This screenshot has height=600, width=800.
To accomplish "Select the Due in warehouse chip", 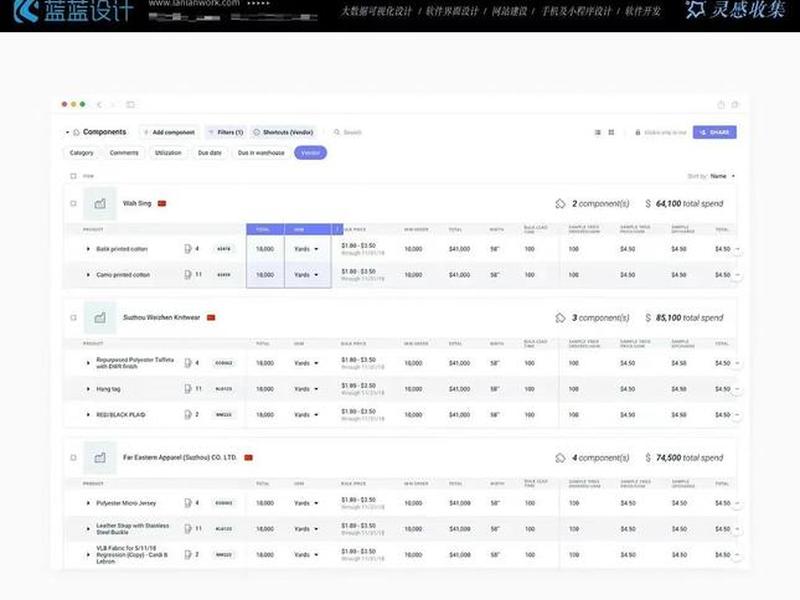I will pos(261,153).
